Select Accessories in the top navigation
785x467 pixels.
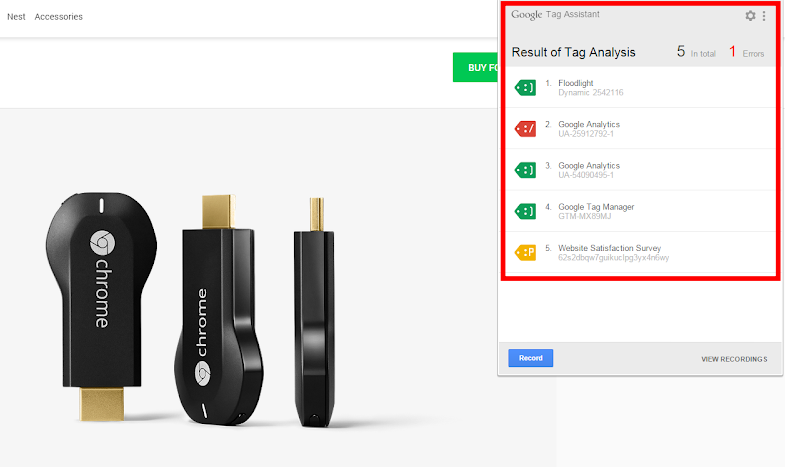[x=59, y=17]
